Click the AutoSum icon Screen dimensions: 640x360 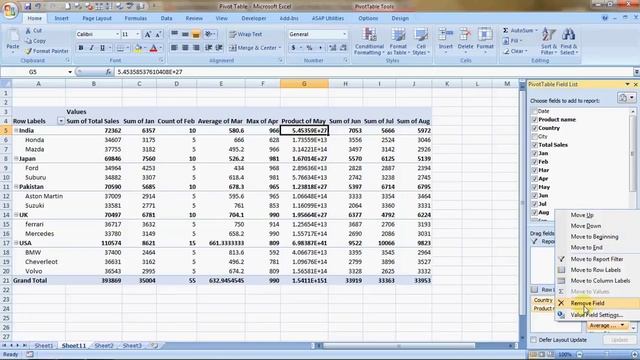coord(506,31)
